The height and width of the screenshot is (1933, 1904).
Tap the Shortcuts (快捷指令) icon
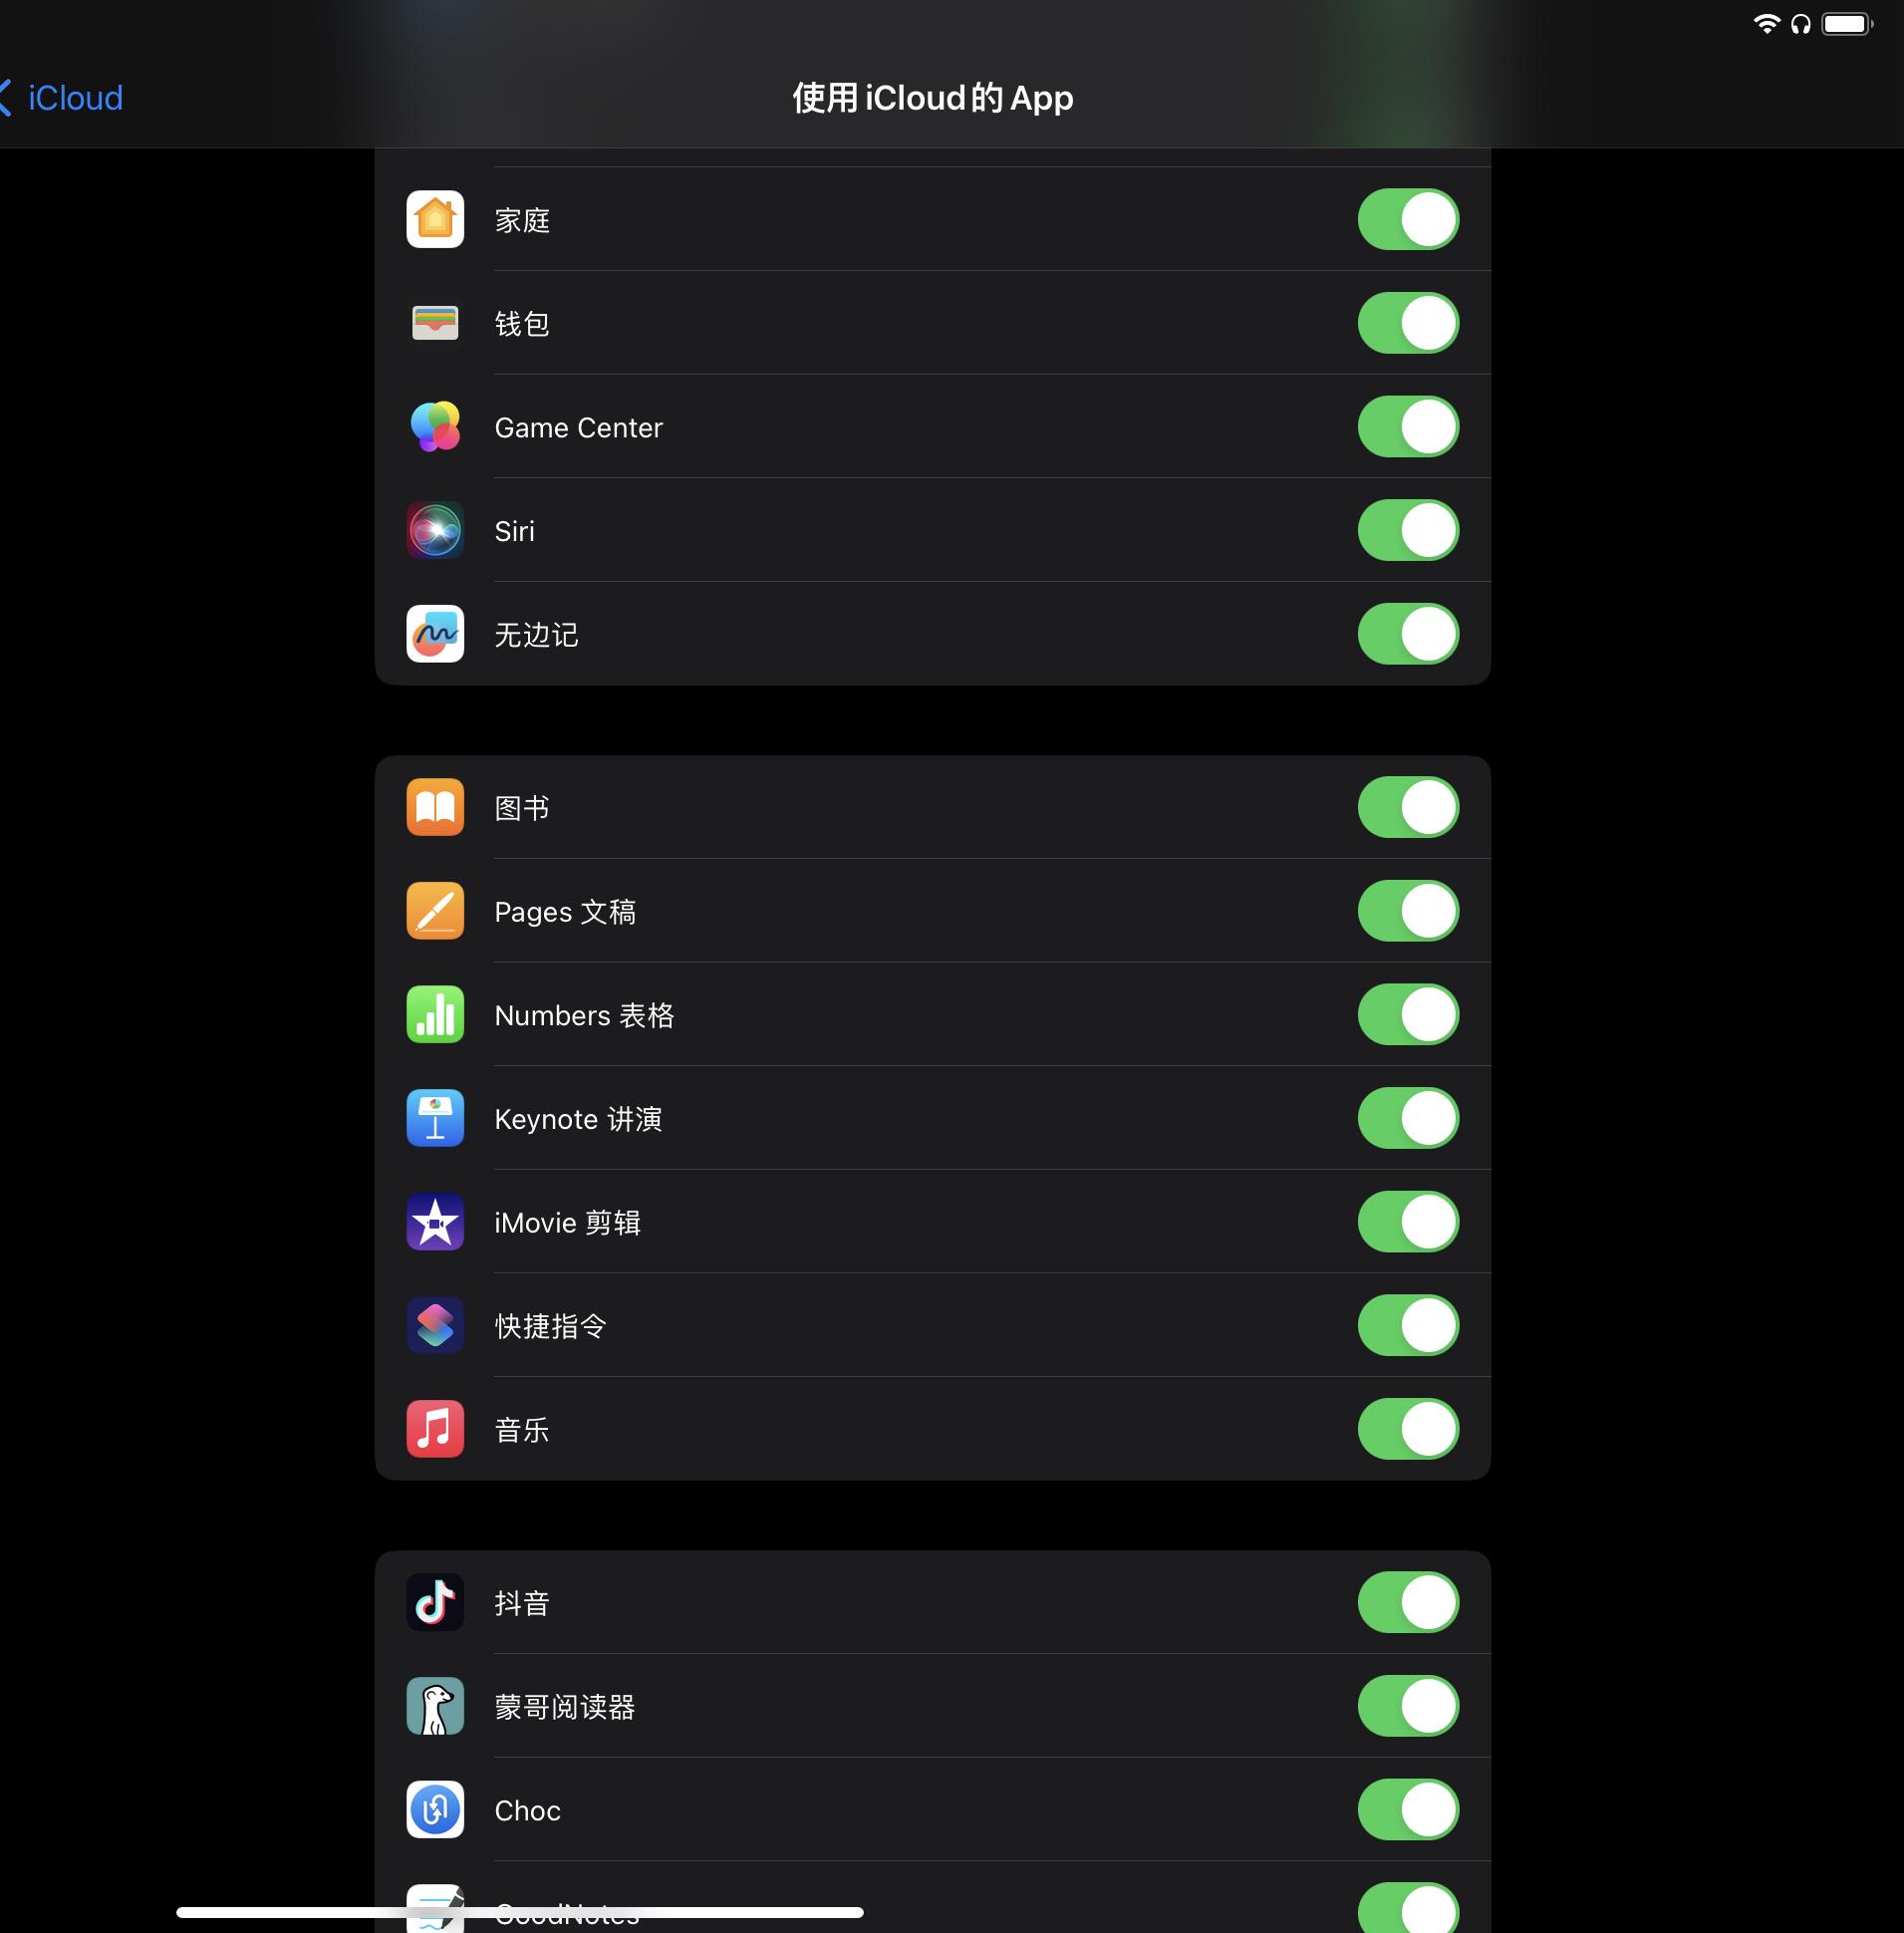[435, 1326]
